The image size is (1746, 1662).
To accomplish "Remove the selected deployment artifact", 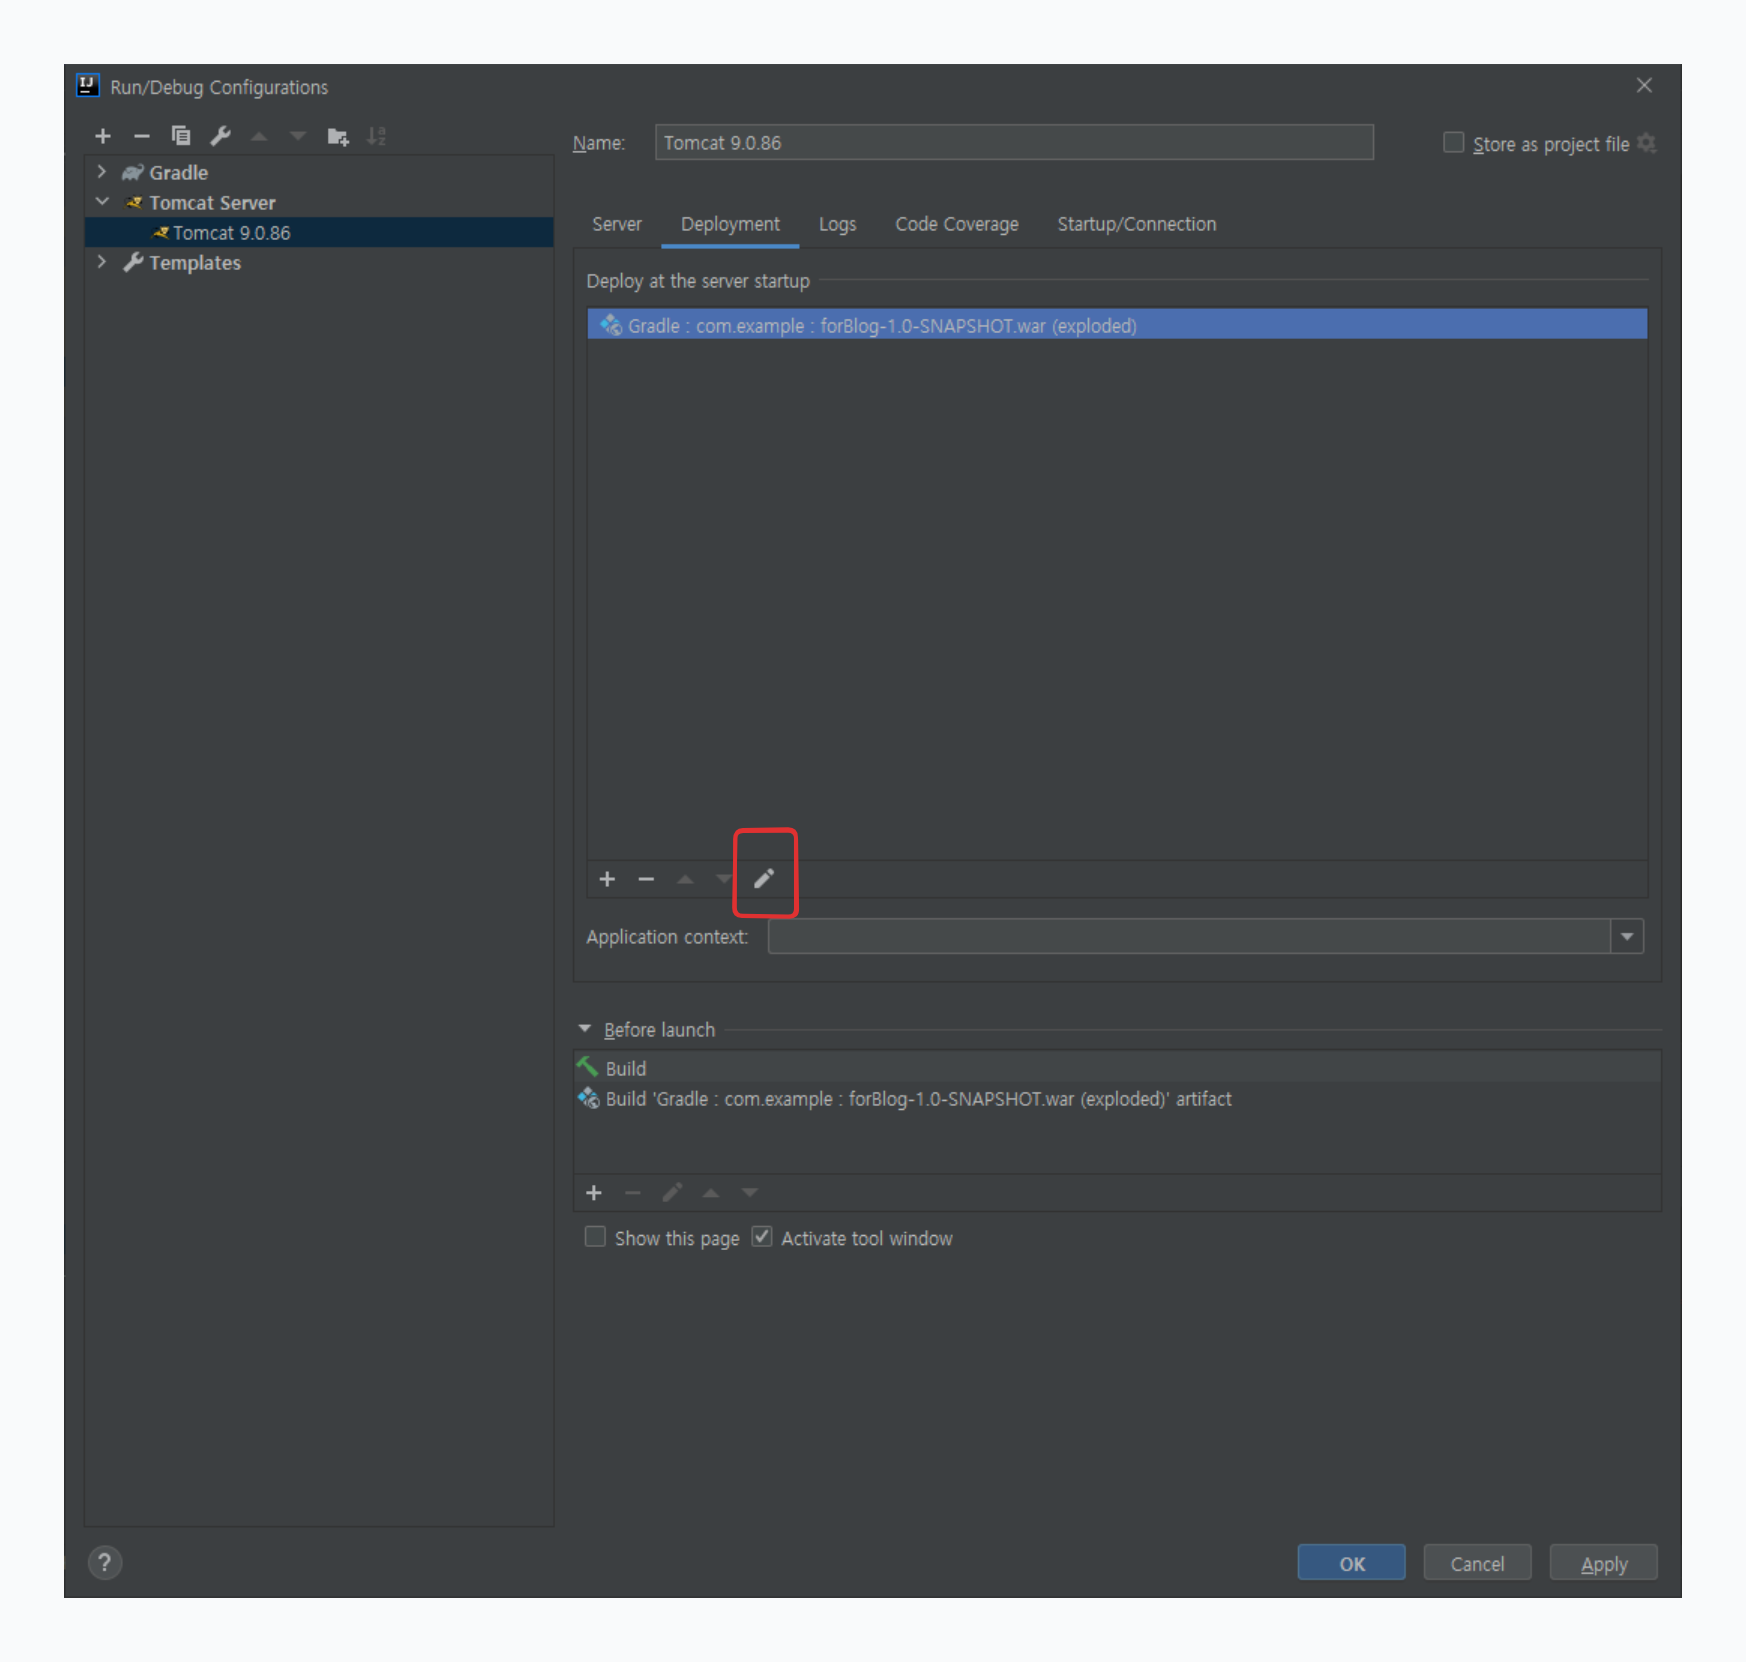I will click(646, 879).
